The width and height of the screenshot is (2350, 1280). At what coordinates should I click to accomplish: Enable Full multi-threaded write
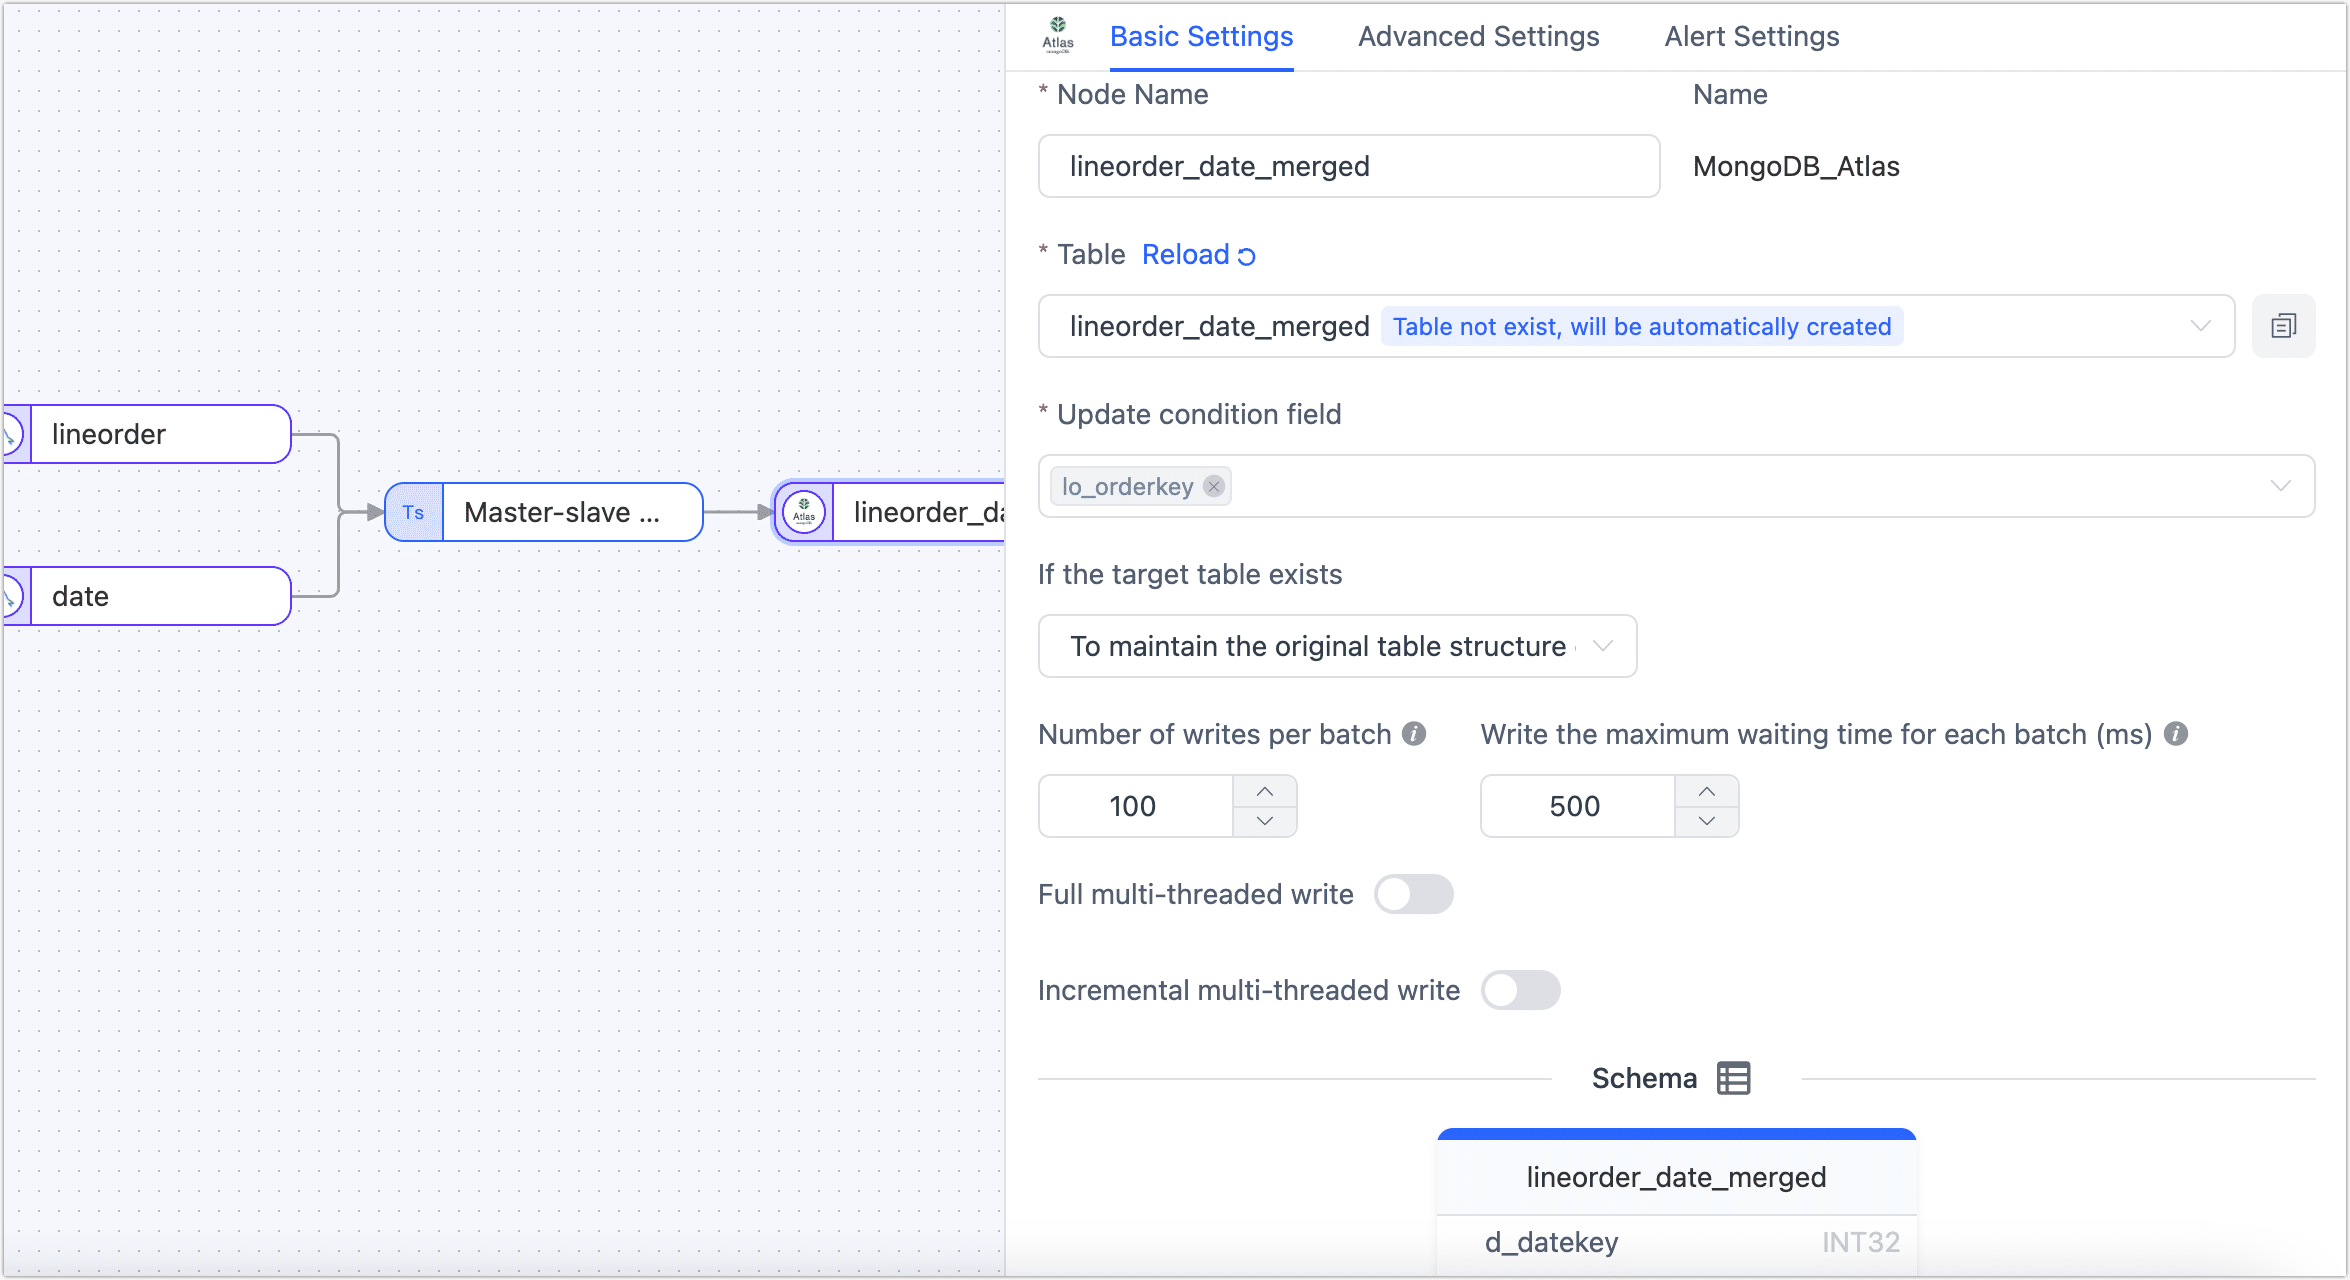point(1414,894)
